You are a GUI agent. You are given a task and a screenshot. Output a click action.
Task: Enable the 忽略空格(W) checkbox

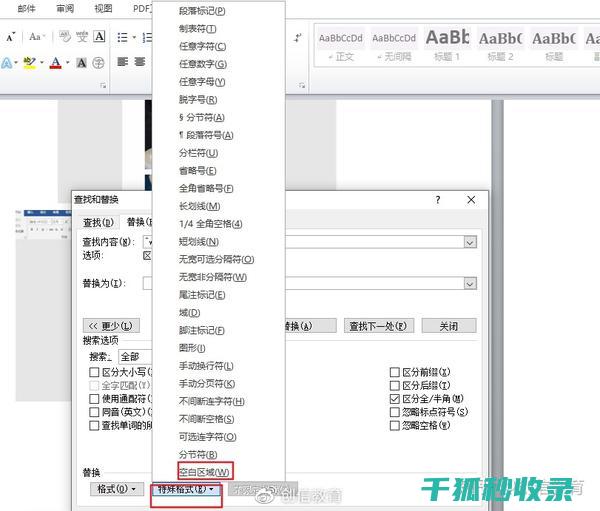tap(395, 426)
